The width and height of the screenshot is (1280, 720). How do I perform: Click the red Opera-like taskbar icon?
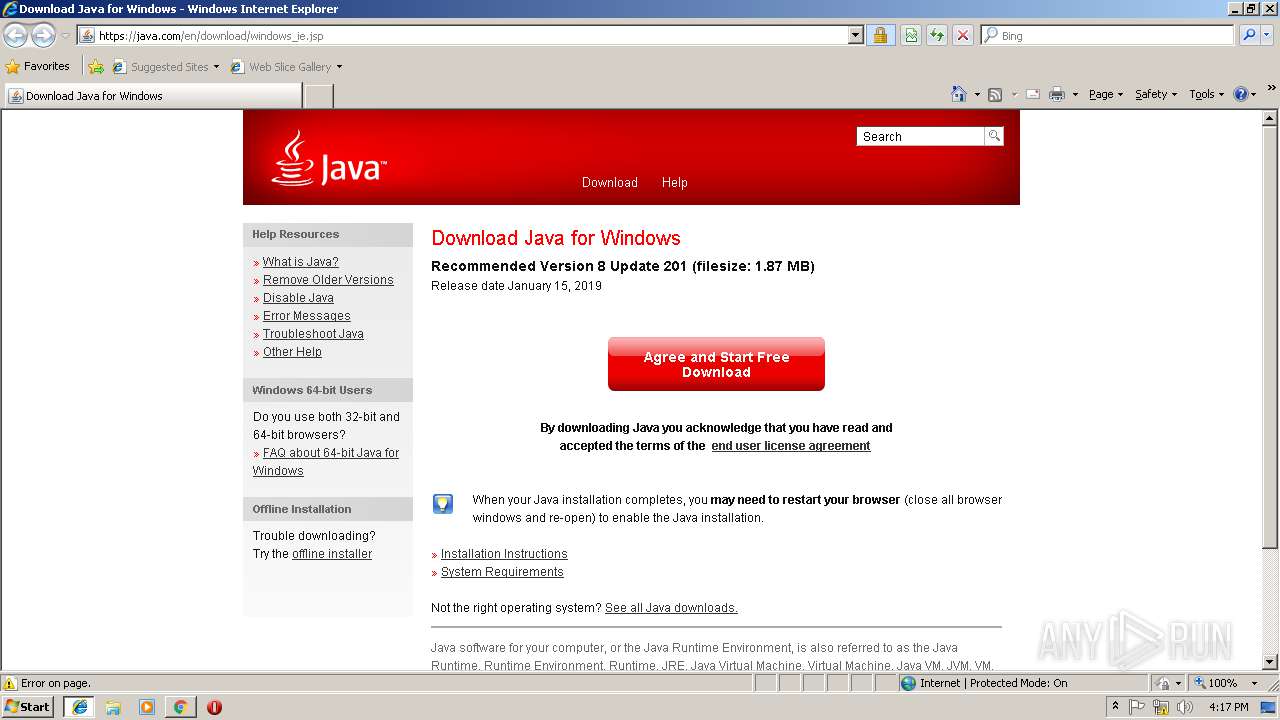[x=214, y=707]
